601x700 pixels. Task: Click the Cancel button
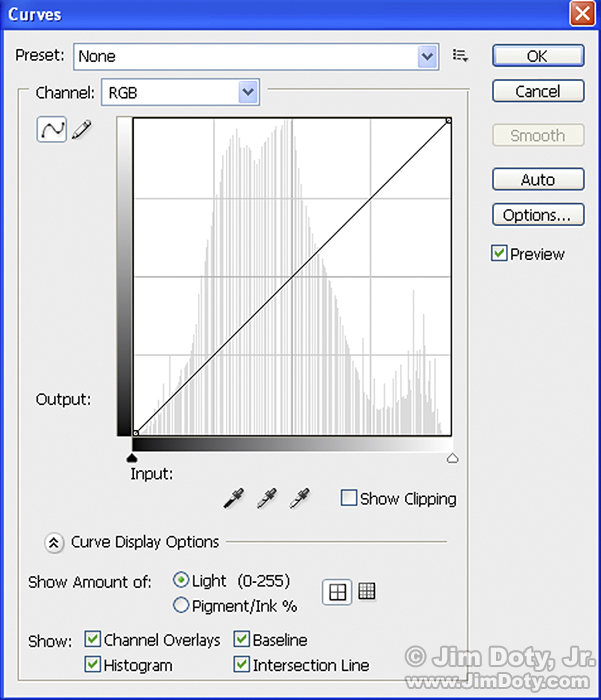[538, 92]
